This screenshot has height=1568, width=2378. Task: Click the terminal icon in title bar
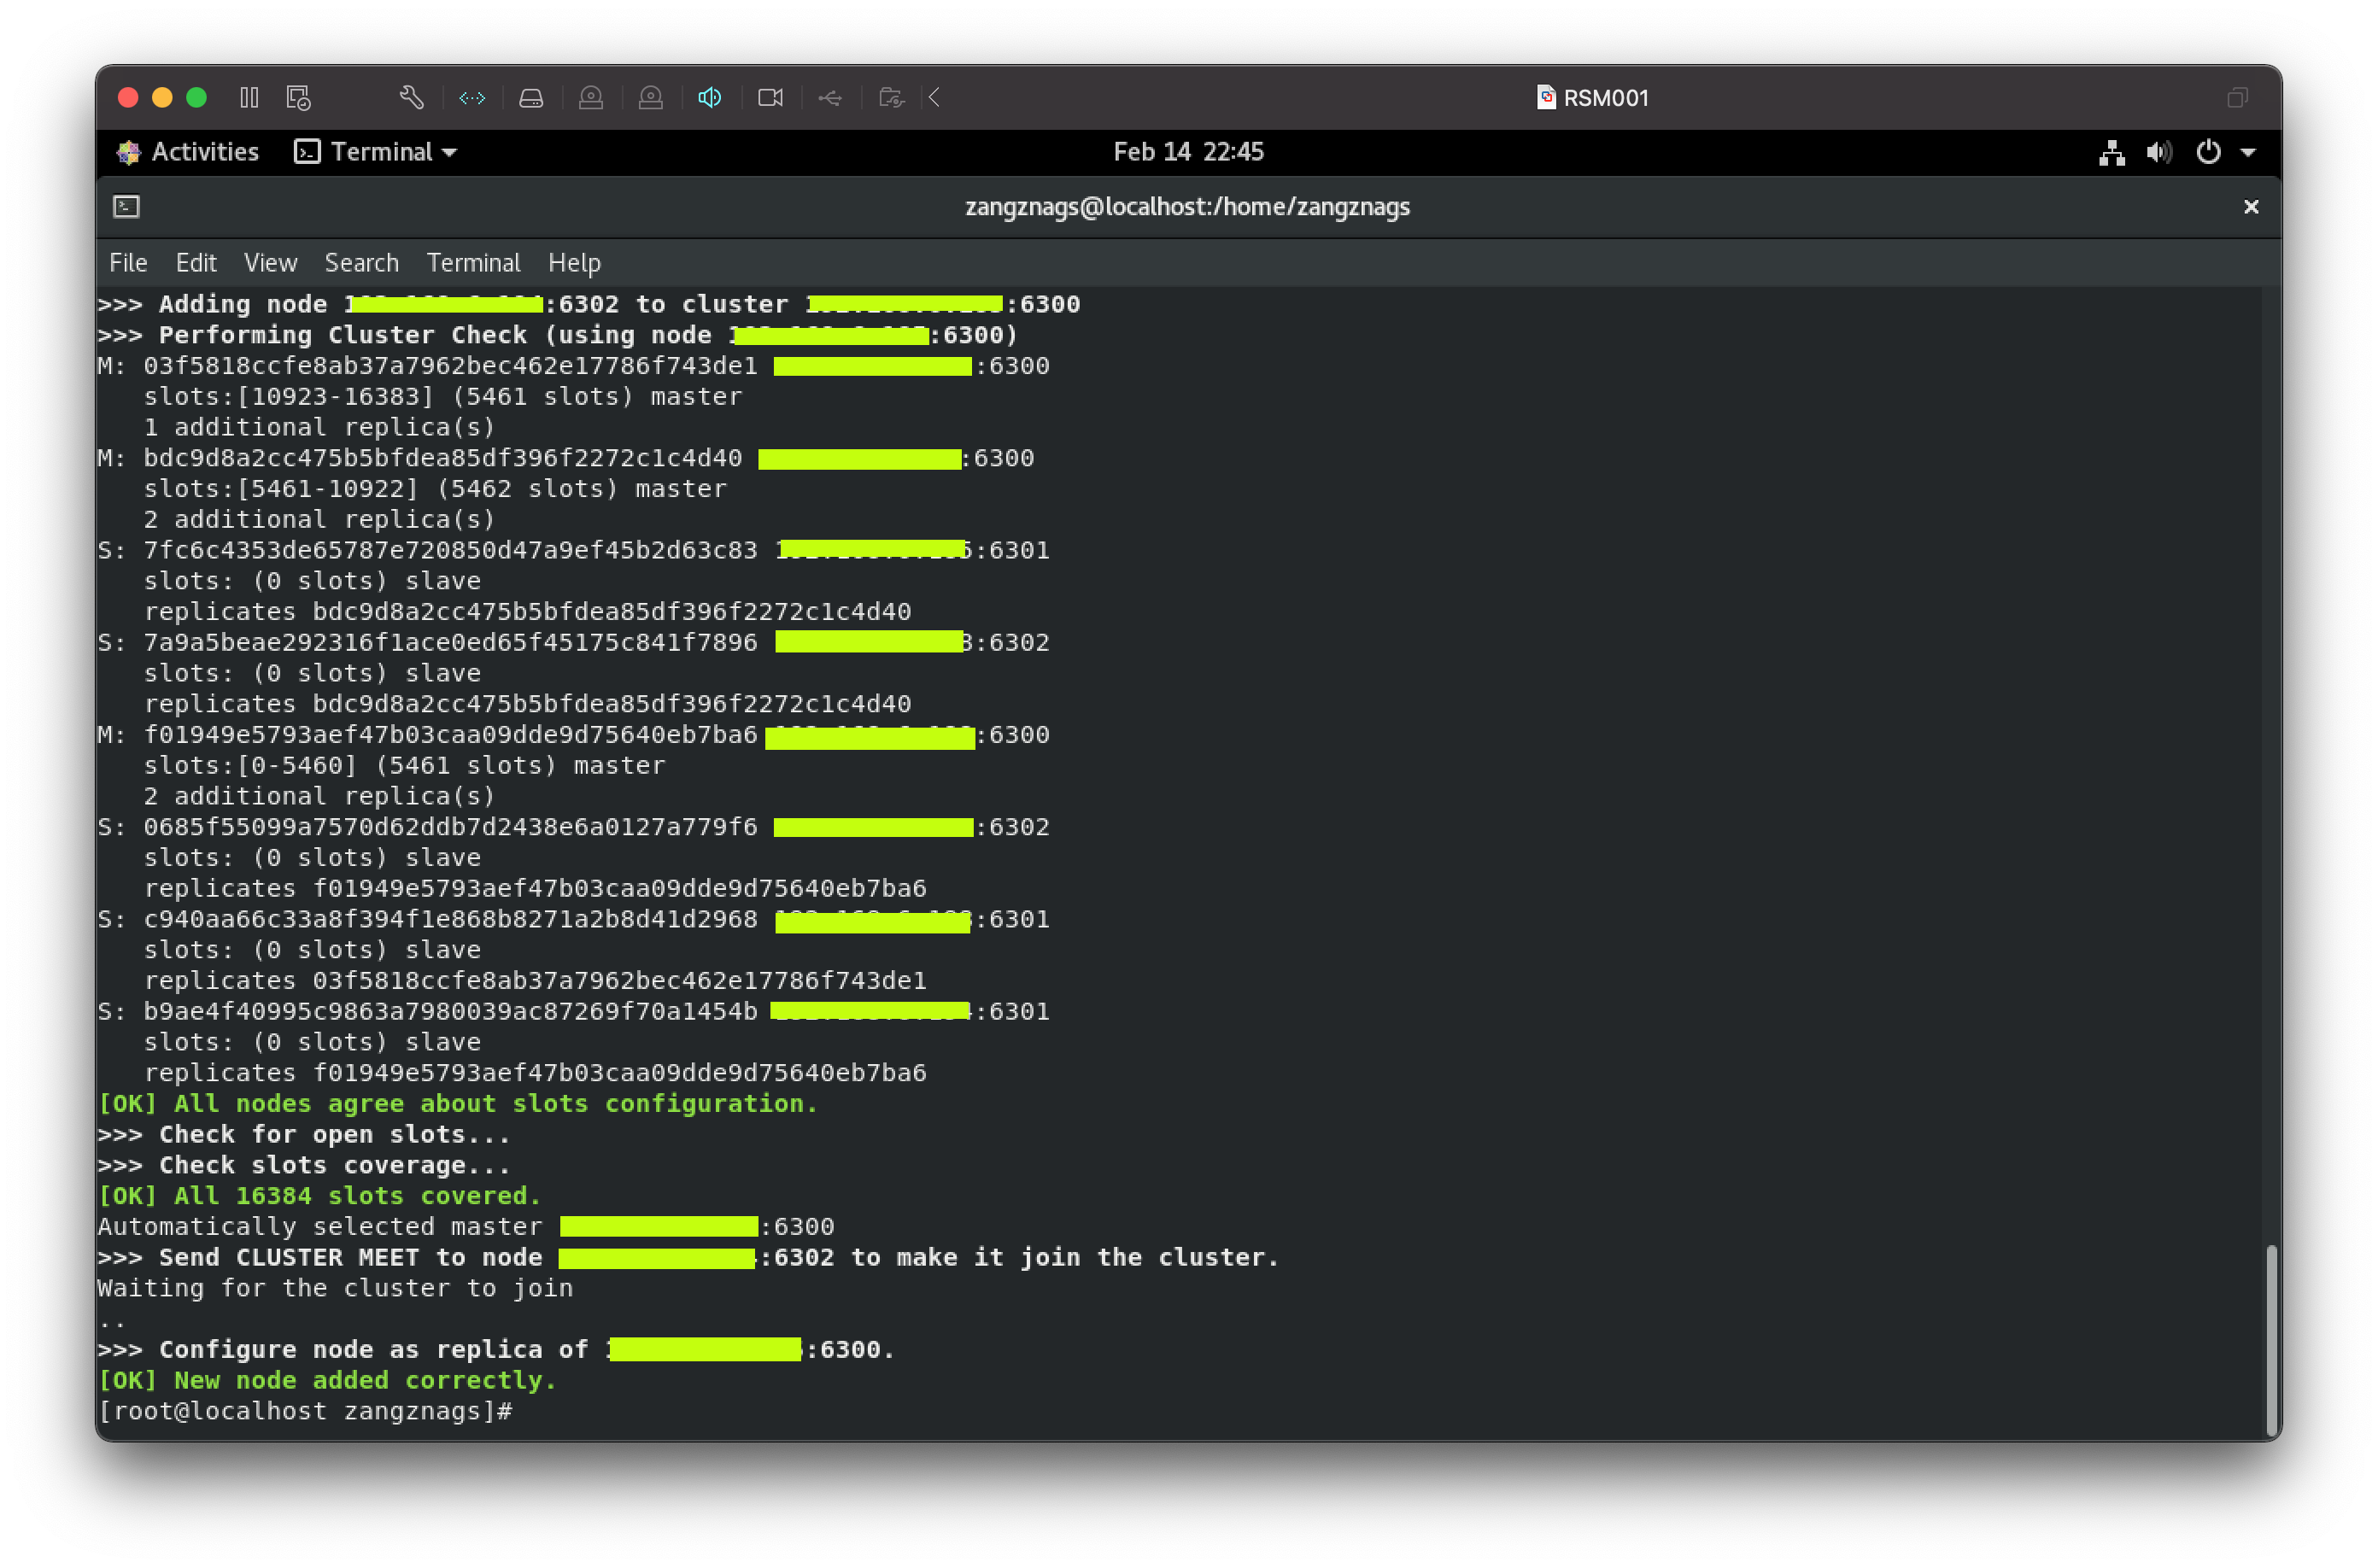tap(126, 207)
